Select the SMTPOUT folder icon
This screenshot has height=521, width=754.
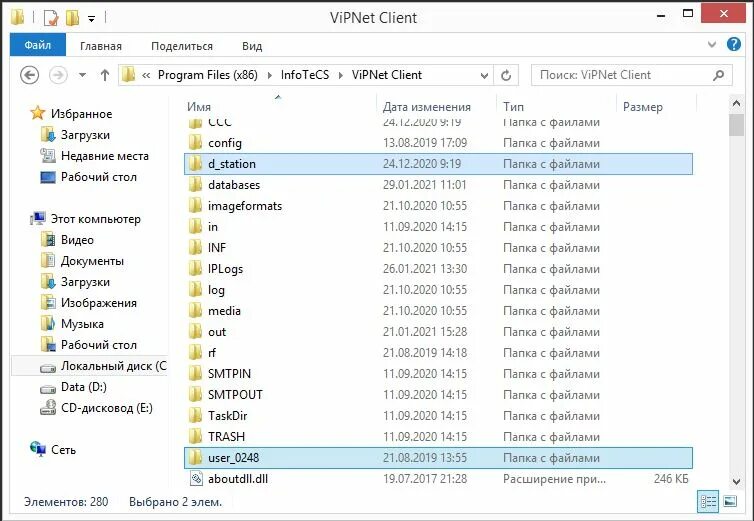pos(195,394)
